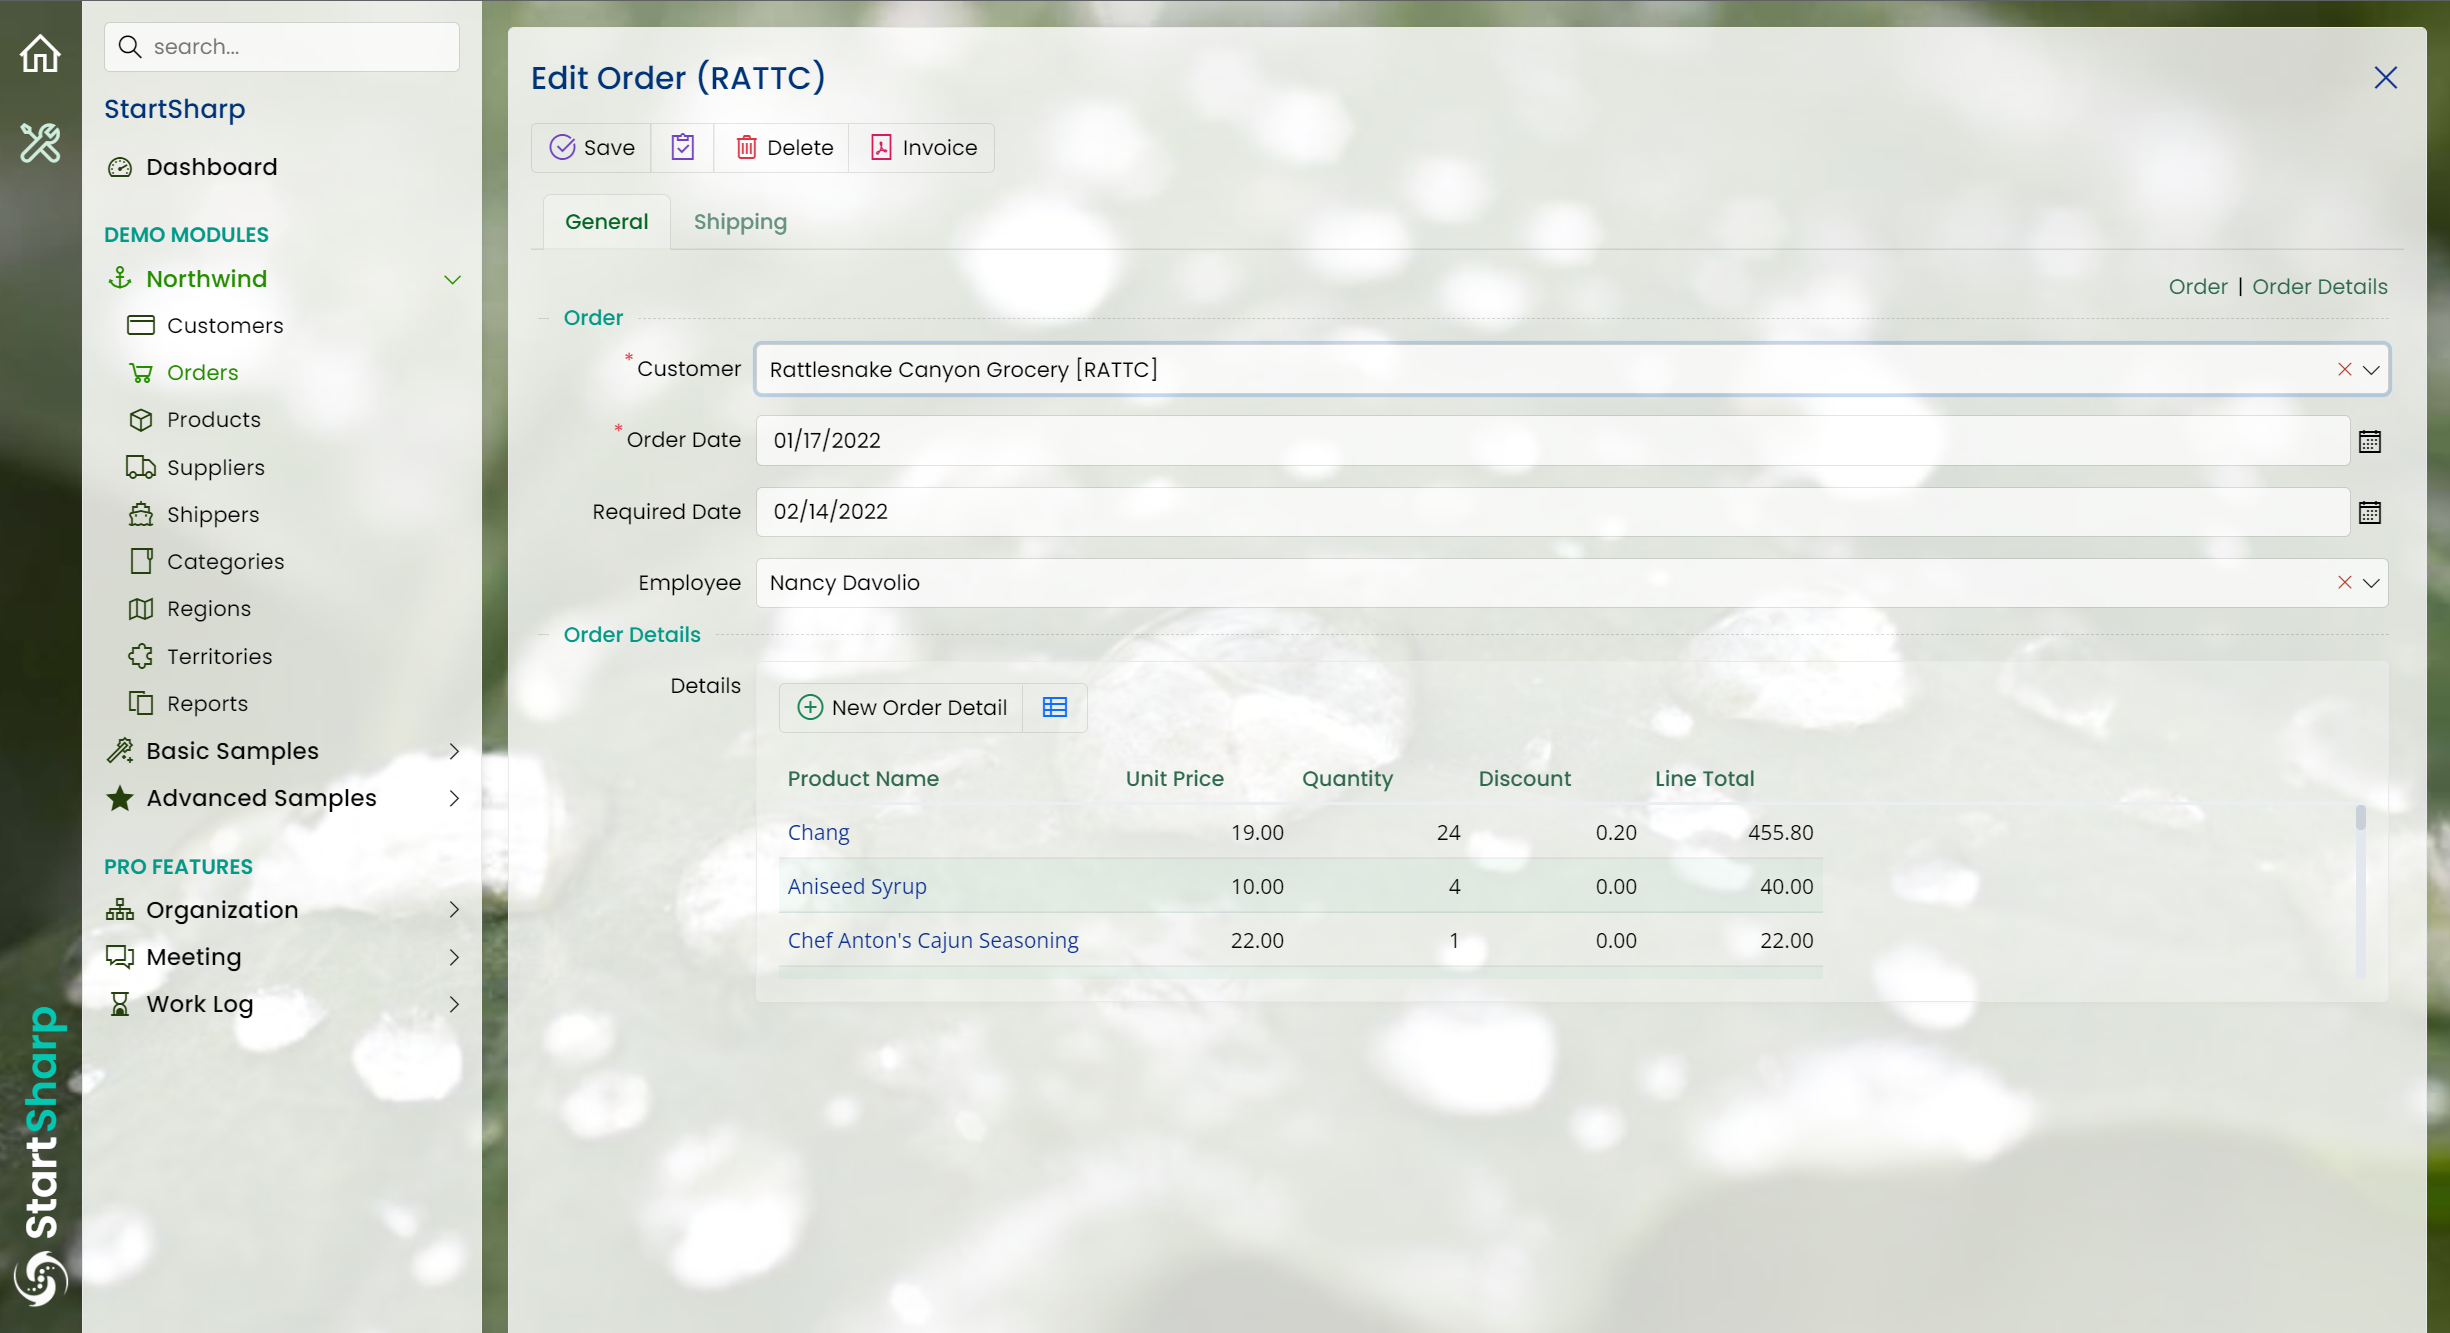
Task: Open the tools icon in left rail
Action: tap(40, 143)
